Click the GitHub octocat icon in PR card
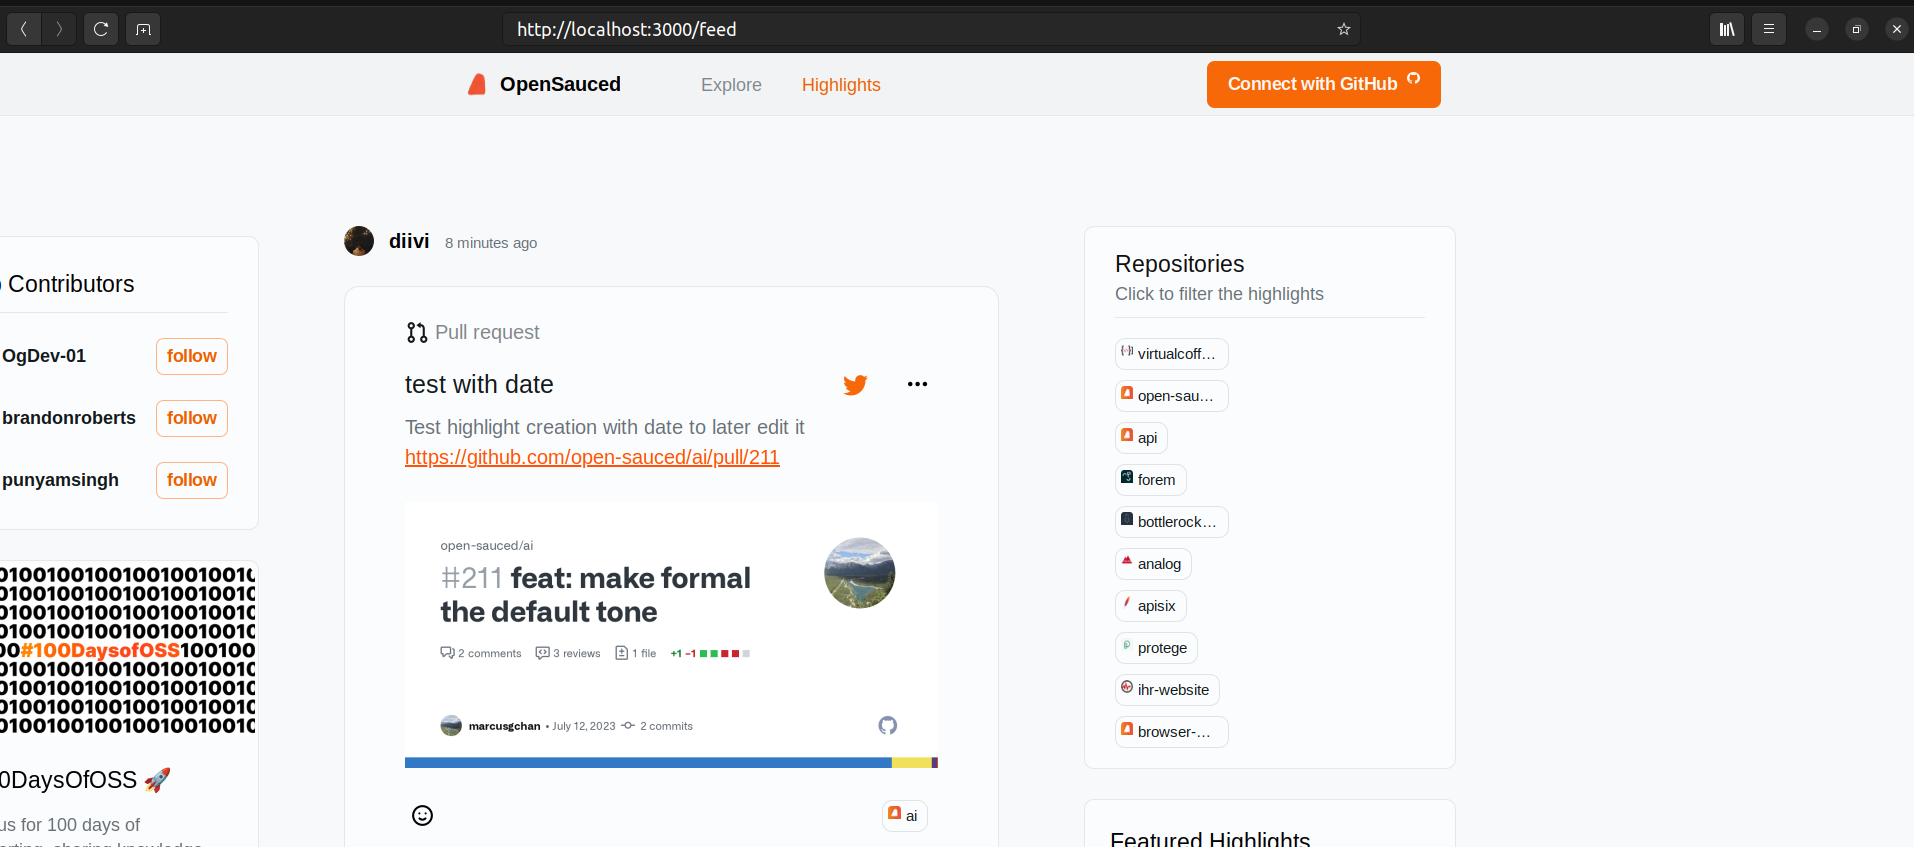Image resolution: width=1914 pixels, height=847 pixels. [x=888, y=725]
